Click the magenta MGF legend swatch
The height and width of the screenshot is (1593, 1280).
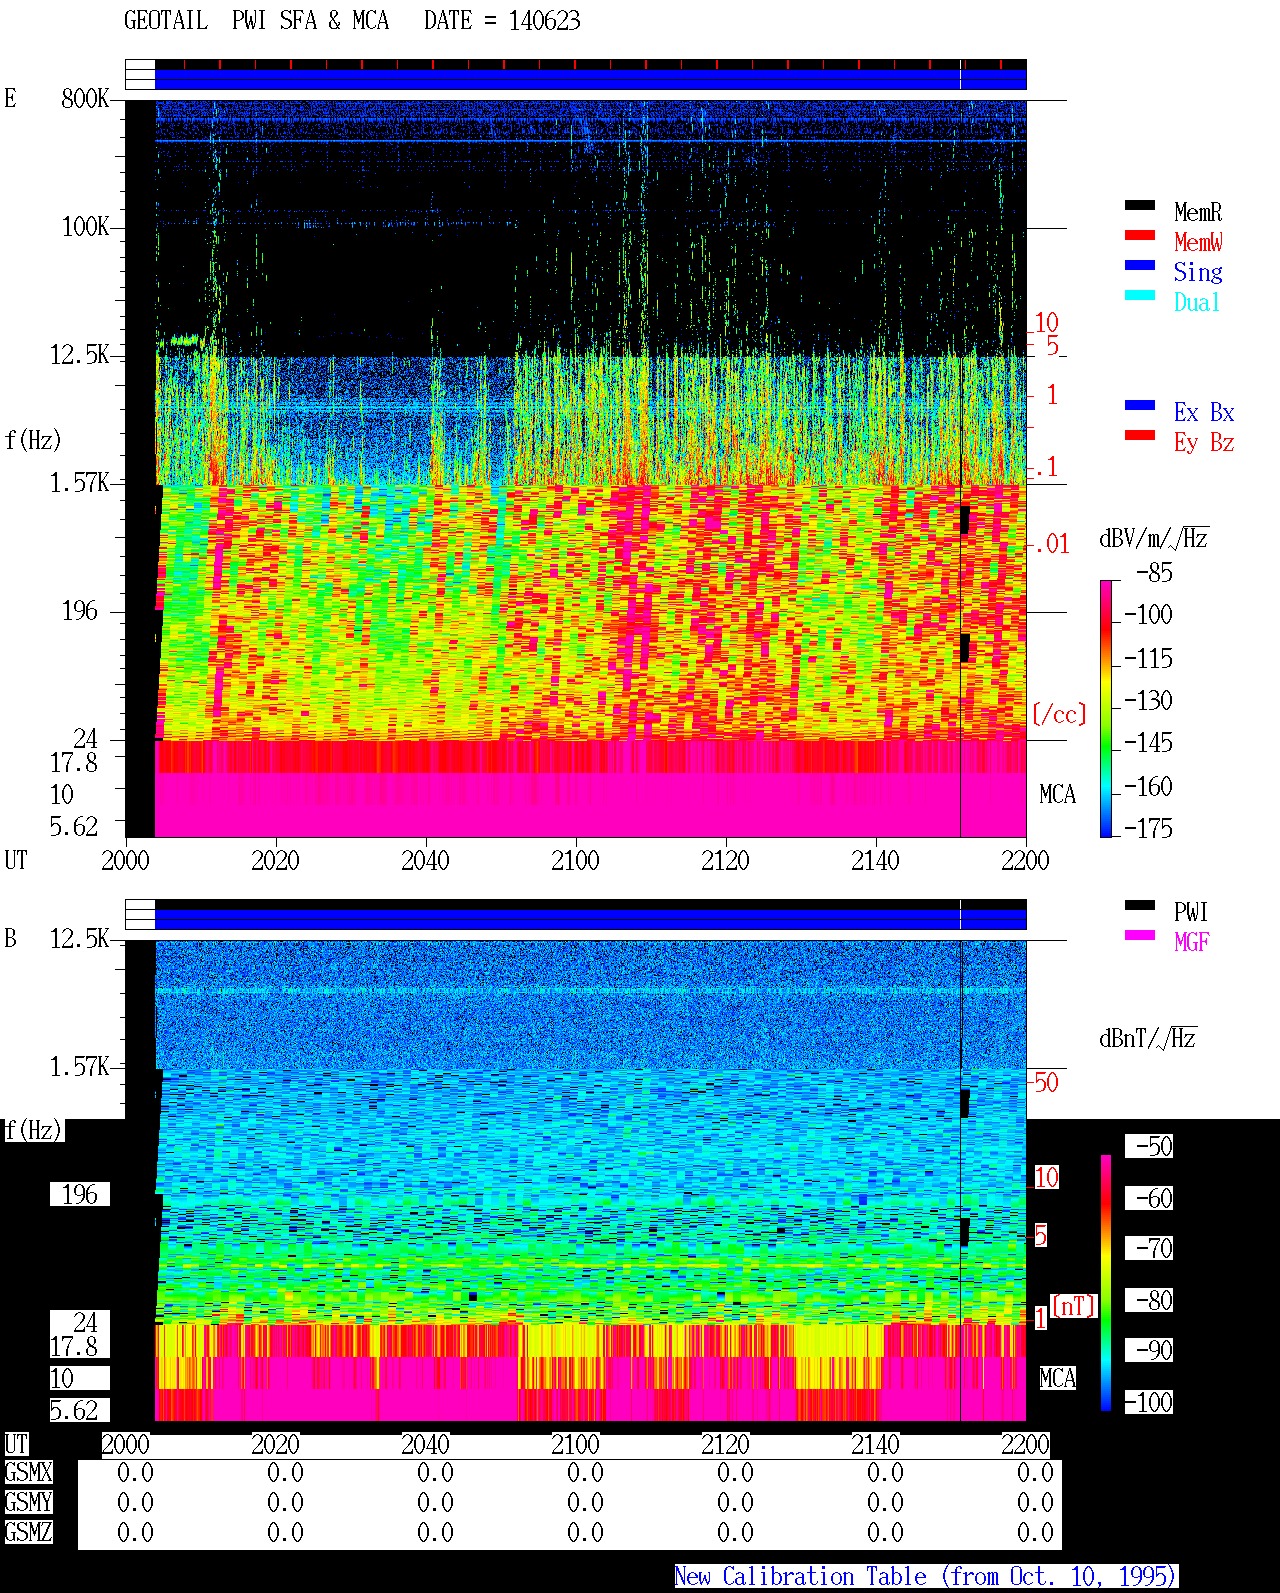[1140, 935]
